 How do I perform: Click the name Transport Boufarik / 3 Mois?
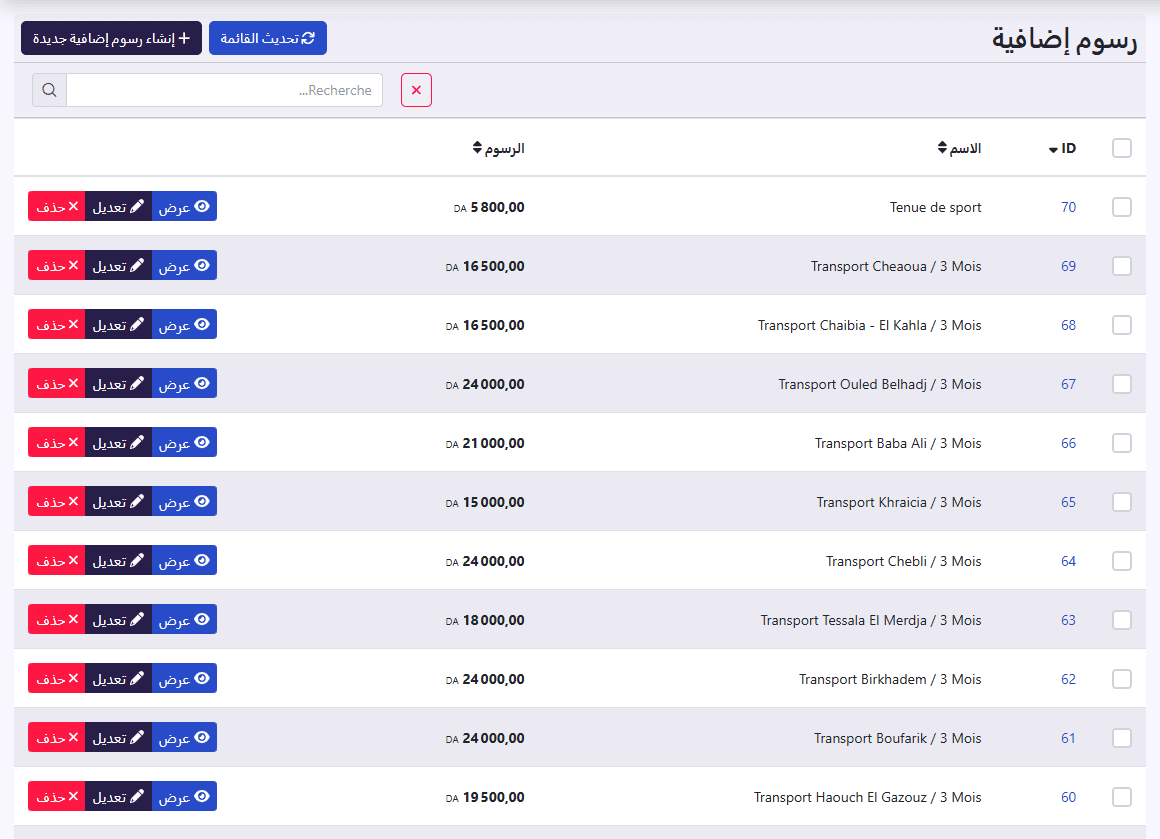[x=897, y=738]
